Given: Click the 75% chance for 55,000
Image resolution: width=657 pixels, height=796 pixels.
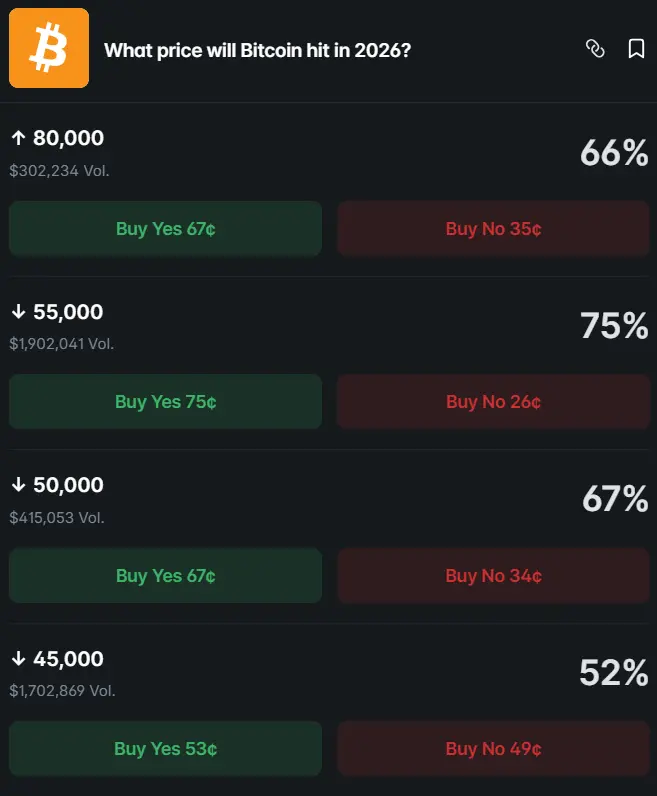Looking at the screenshot, I should coord(614,326).
